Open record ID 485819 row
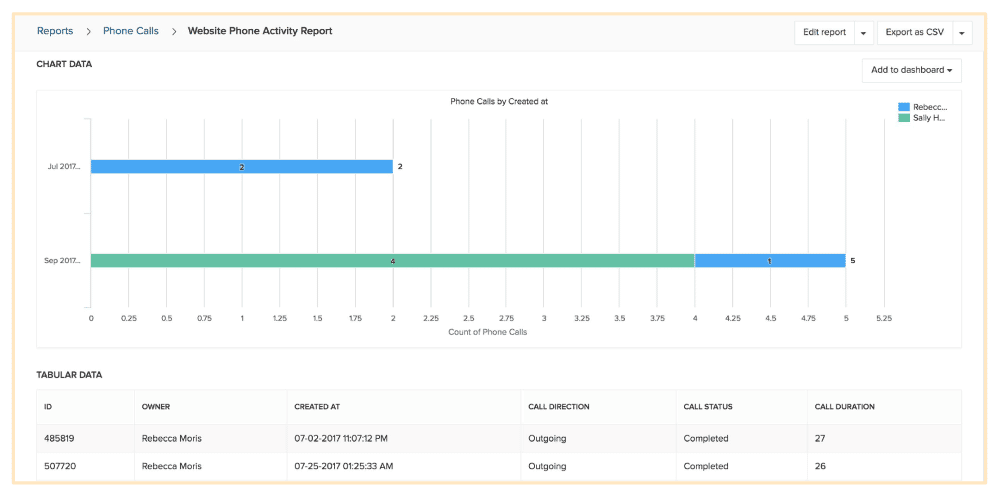This screenshot has width=1000, height=494. tap(61, 438)
